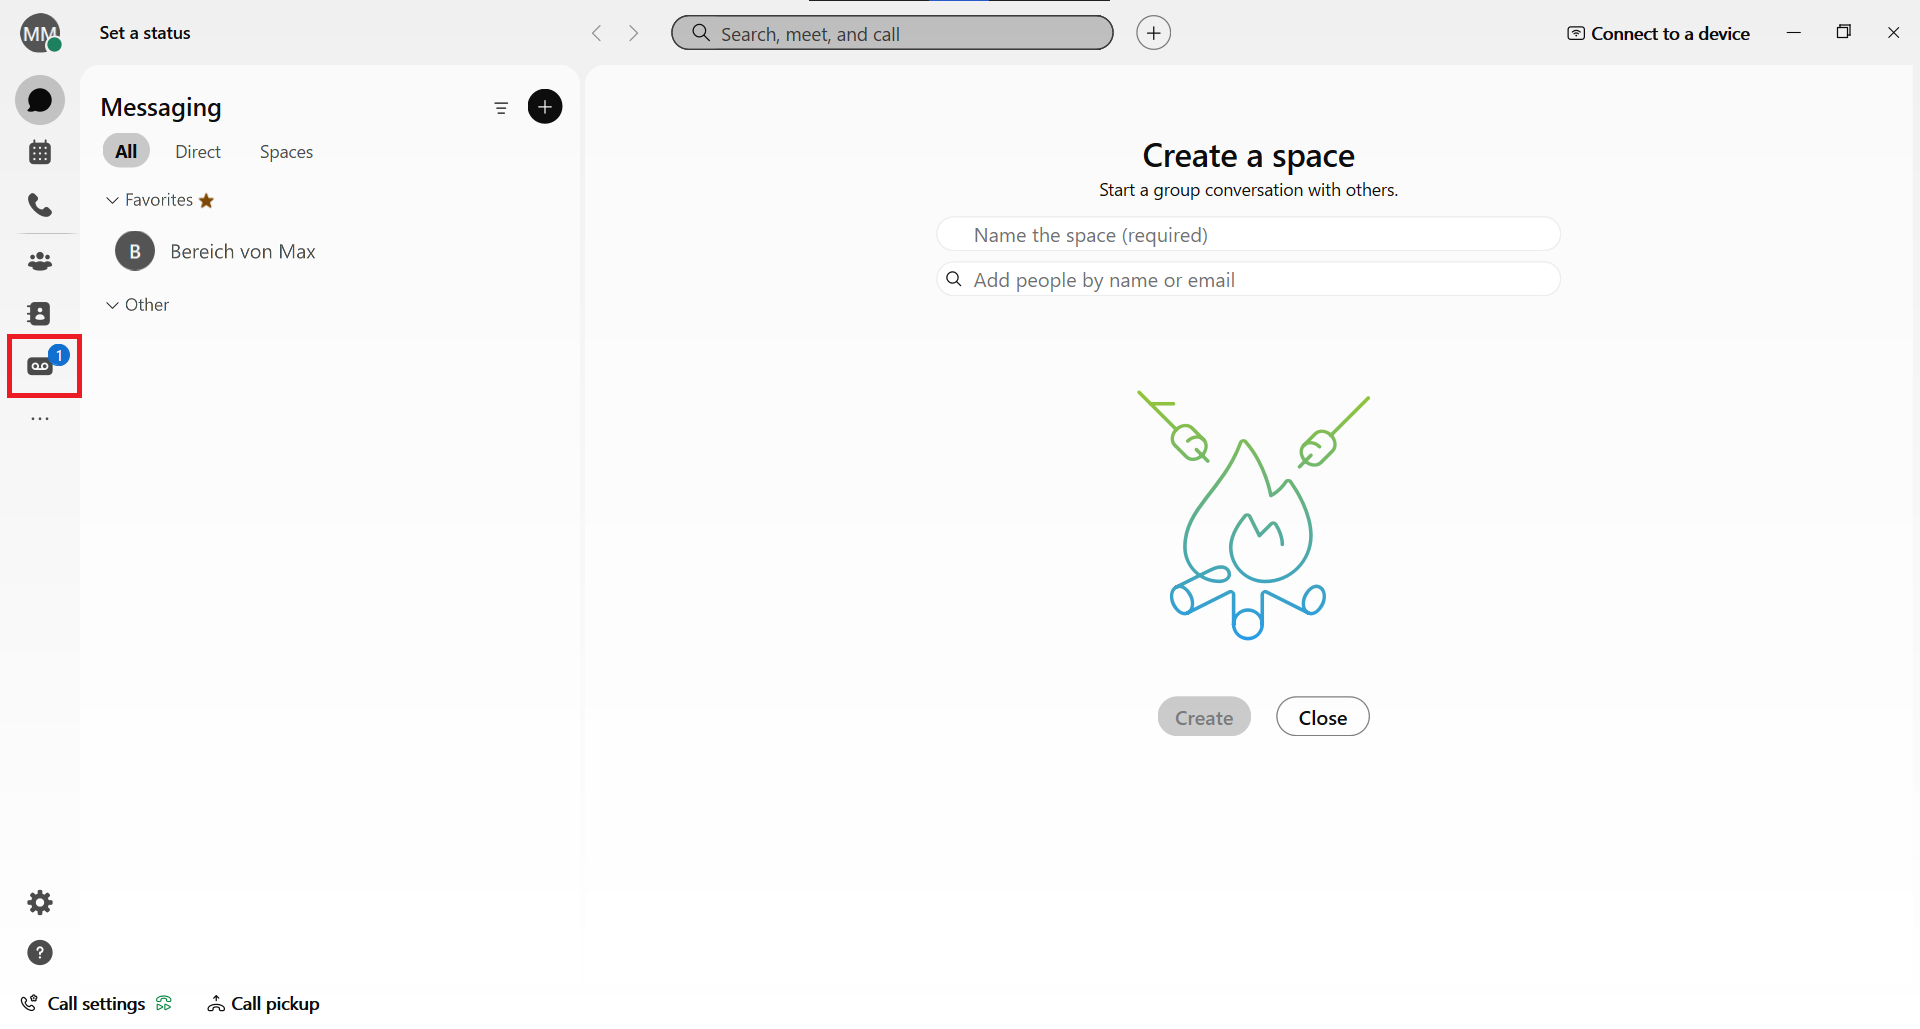Screen dimensions: 1920x1029
Task: Click the messaging filter icon
Action: coord(501,108)
